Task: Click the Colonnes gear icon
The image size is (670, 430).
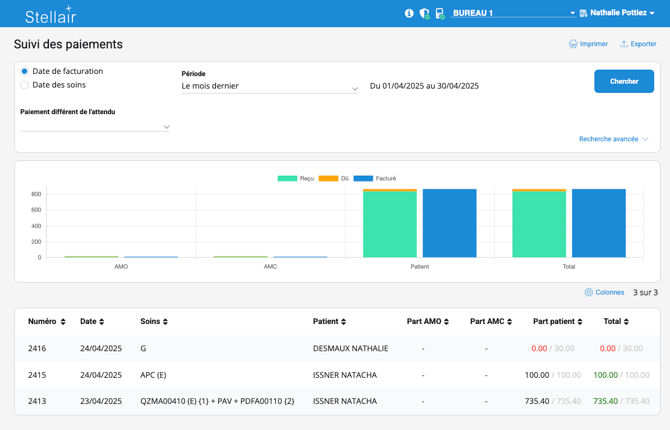Action: [x=589, y=293]
